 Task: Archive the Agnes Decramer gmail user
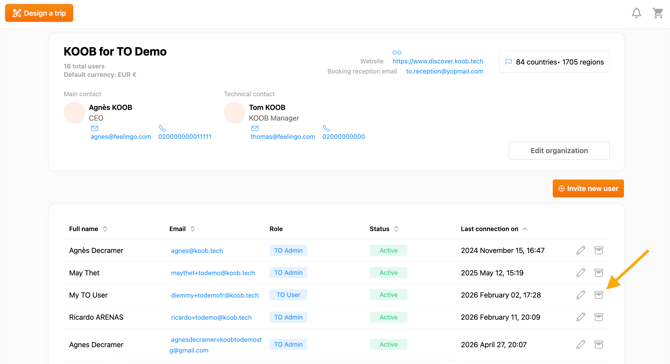(599, 344)
